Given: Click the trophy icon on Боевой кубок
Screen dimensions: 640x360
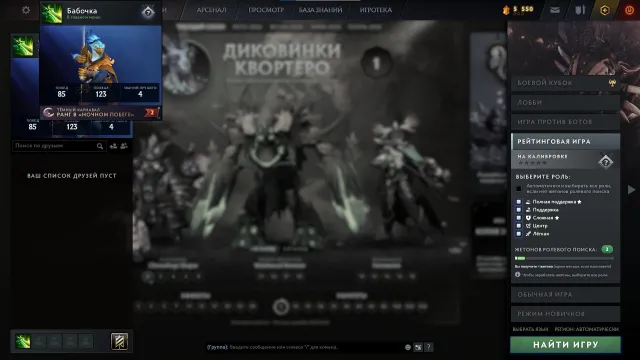Looking at the screenshot, I should 612,83.
